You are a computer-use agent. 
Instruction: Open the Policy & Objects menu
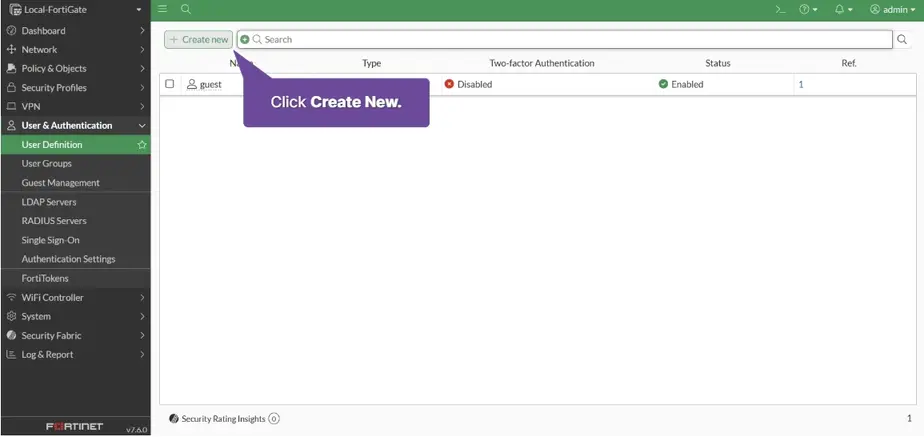tap(75, 68)
